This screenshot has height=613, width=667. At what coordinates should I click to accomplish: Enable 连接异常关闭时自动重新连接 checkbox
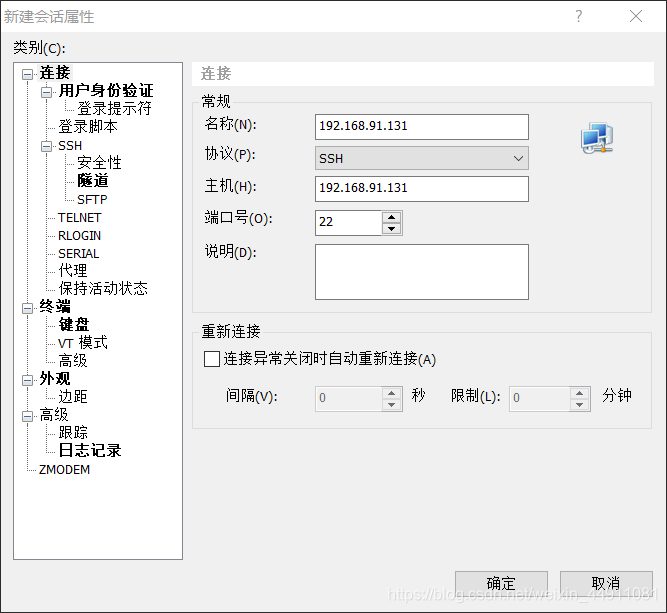pyautogui.click(x=212, y=359)
